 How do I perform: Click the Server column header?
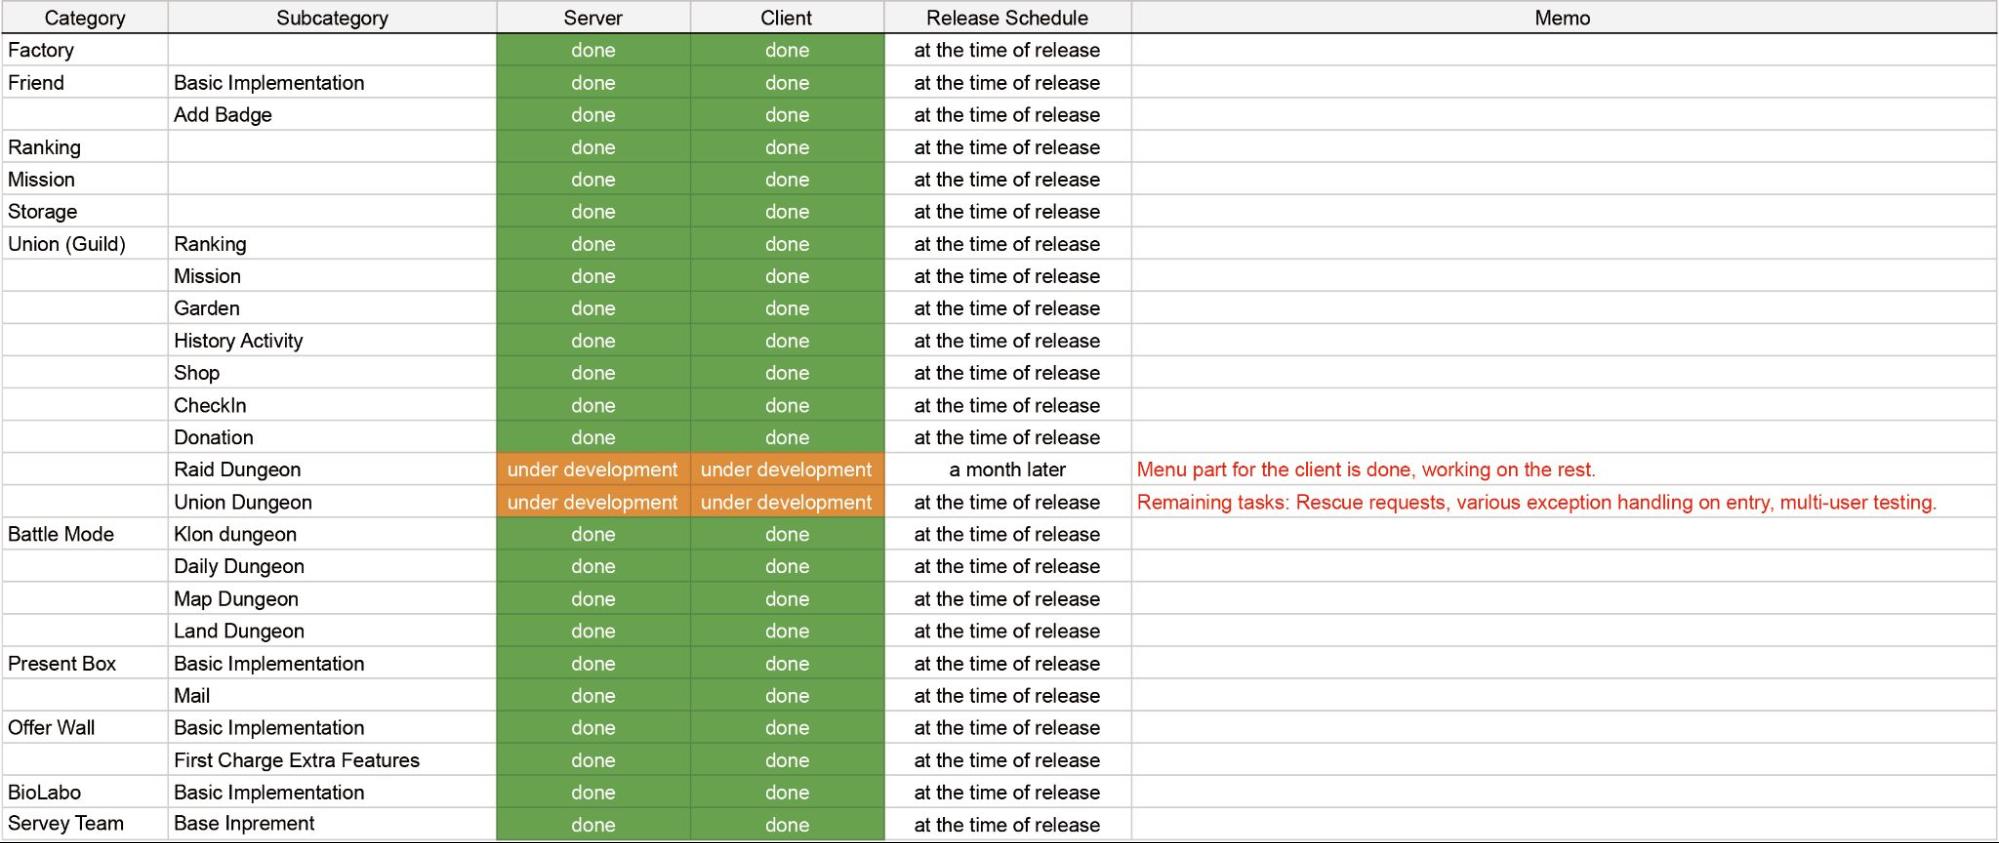(593, 18)
